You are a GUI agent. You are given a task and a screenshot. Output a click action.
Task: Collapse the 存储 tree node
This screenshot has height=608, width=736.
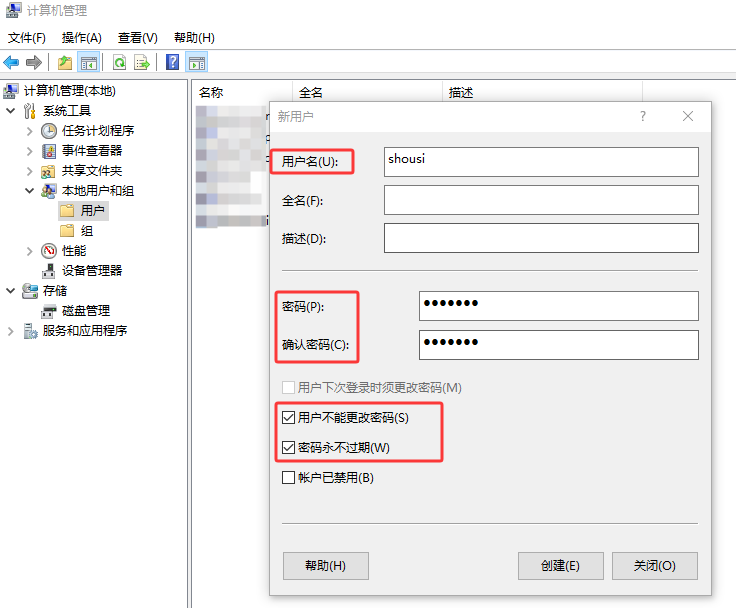coord(11,291)
